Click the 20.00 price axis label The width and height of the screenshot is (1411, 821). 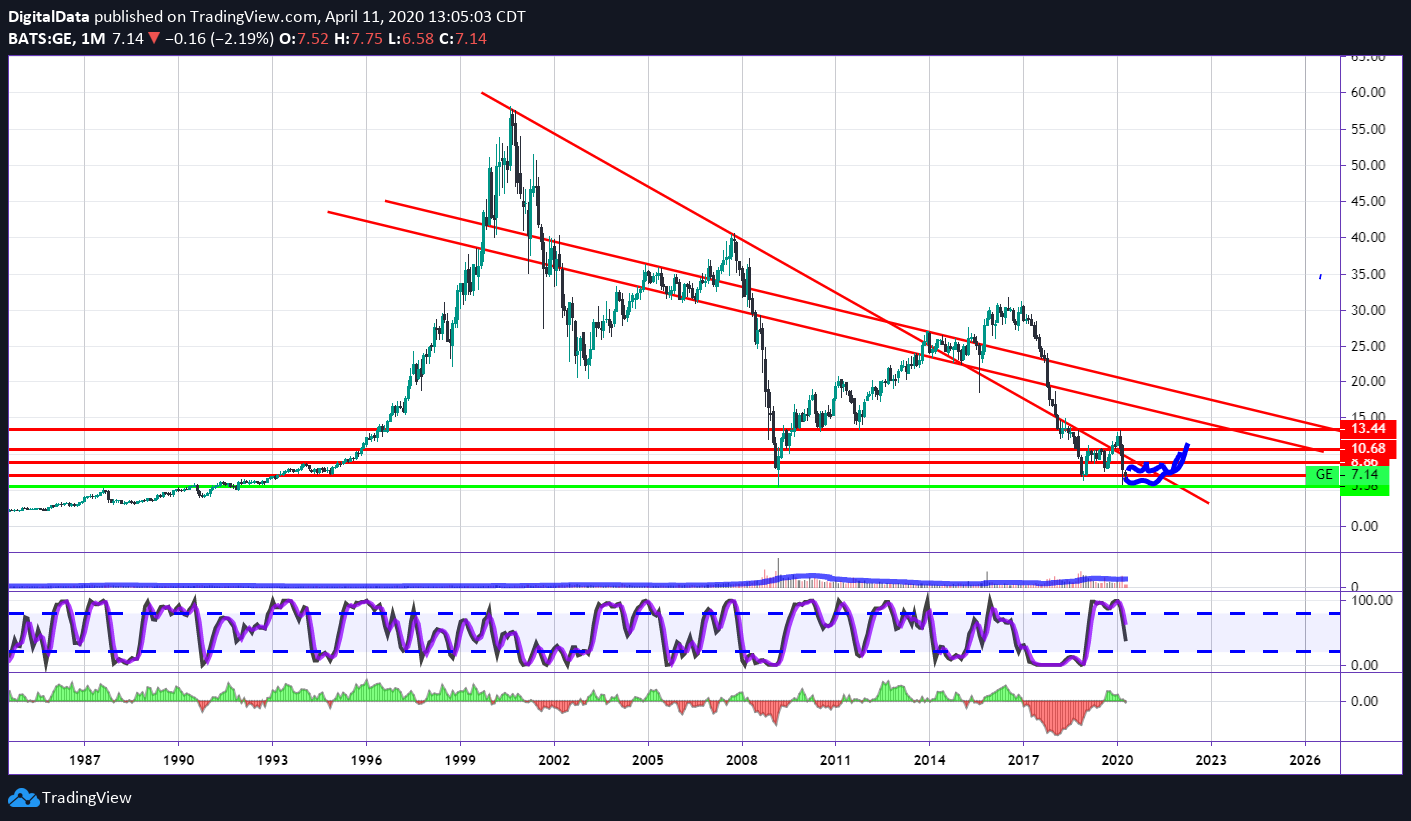coord(1368,382)
